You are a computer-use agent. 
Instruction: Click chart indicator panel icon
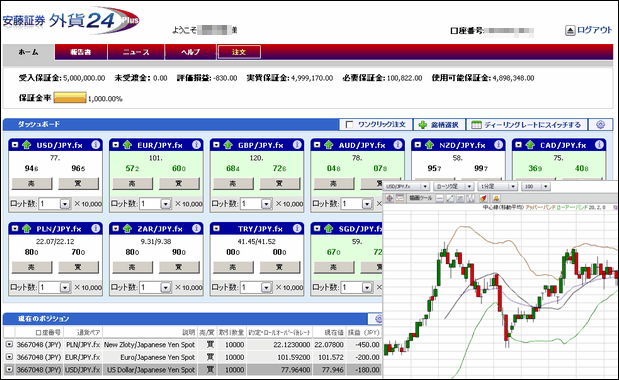400,198
